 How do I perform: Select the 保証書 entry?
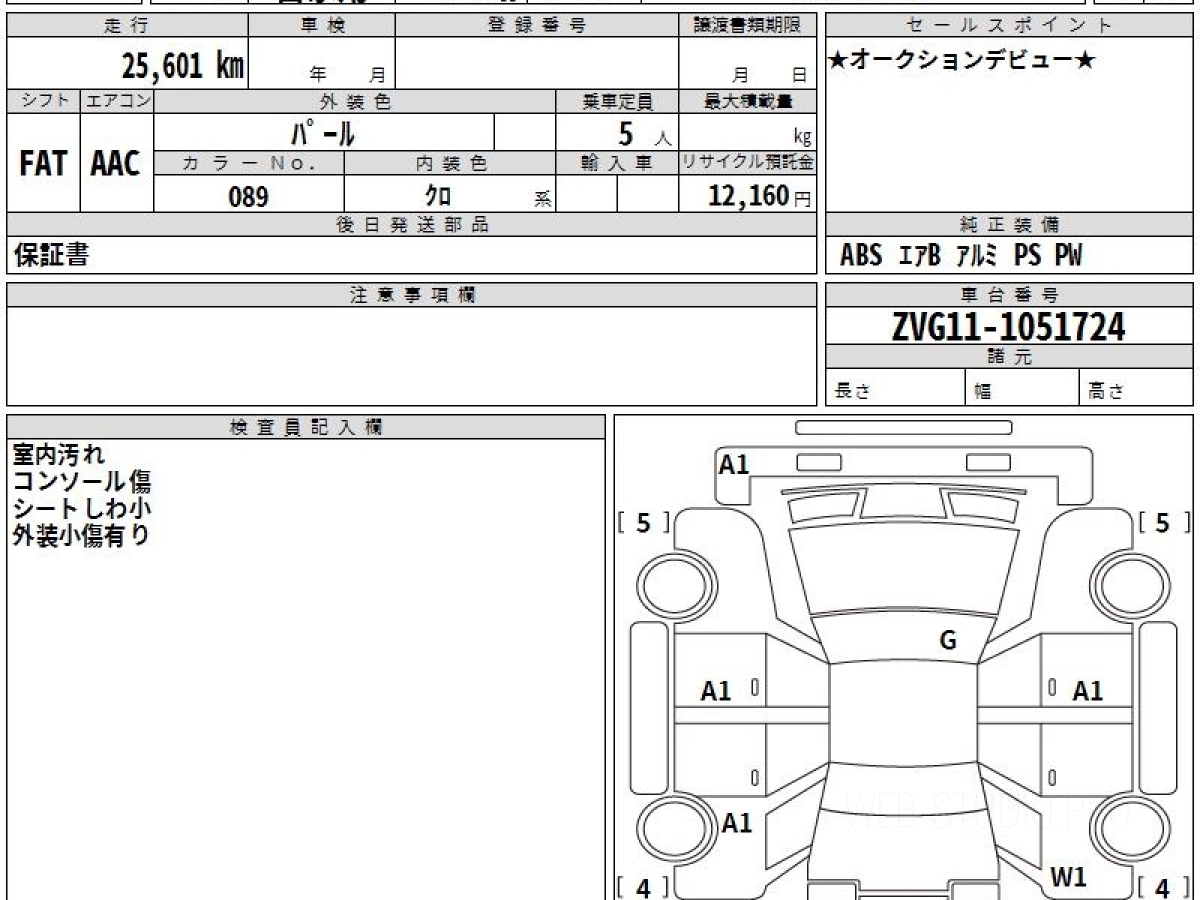[x=51, y=255]
